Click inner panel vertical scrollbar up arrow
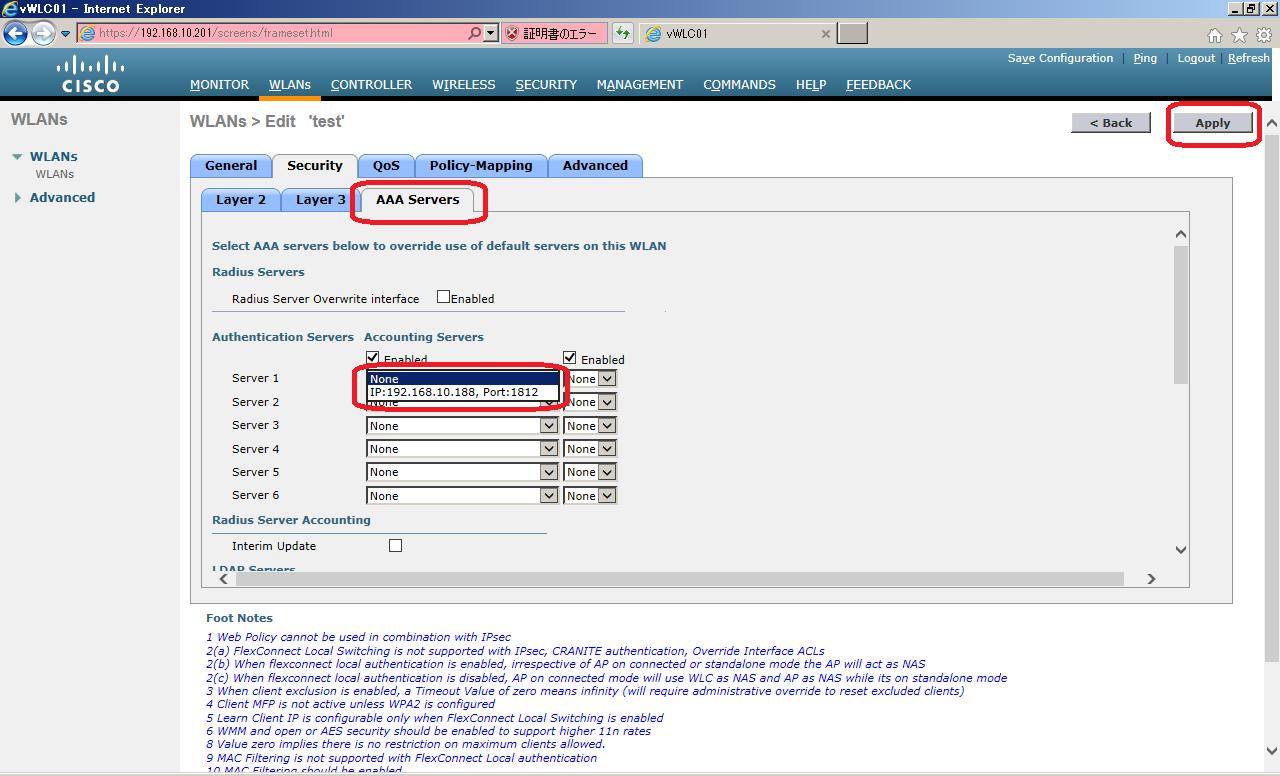 [1181, 234]
